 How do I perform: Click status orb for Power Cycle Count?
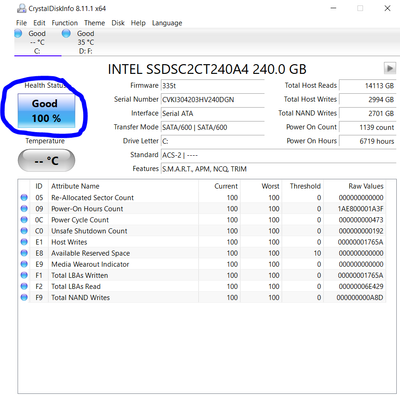[24, 220]
